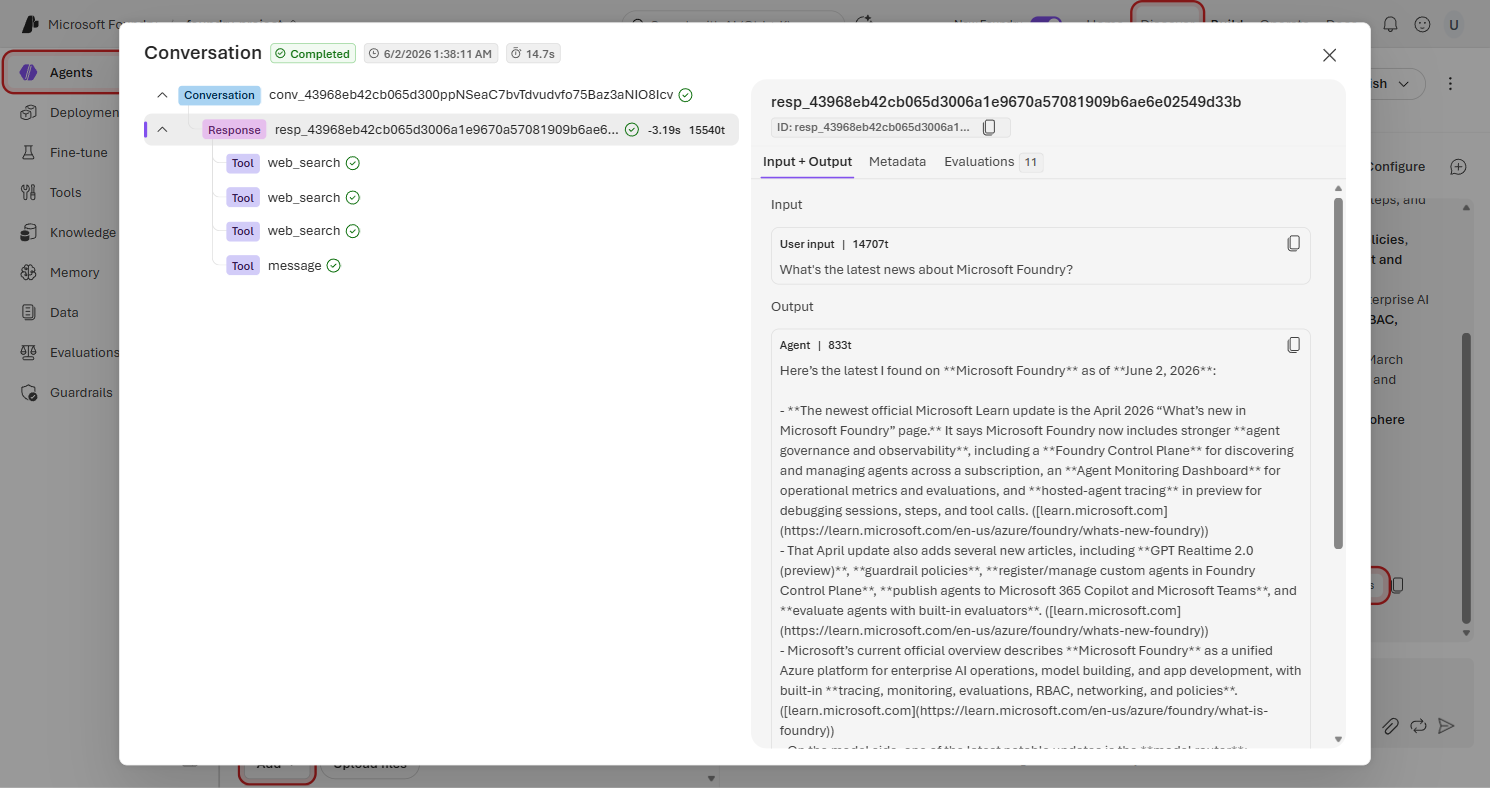Select the Response resp_43968 row
The width and height of the screenshot is (1490, 788).
[x=442, y=129]
